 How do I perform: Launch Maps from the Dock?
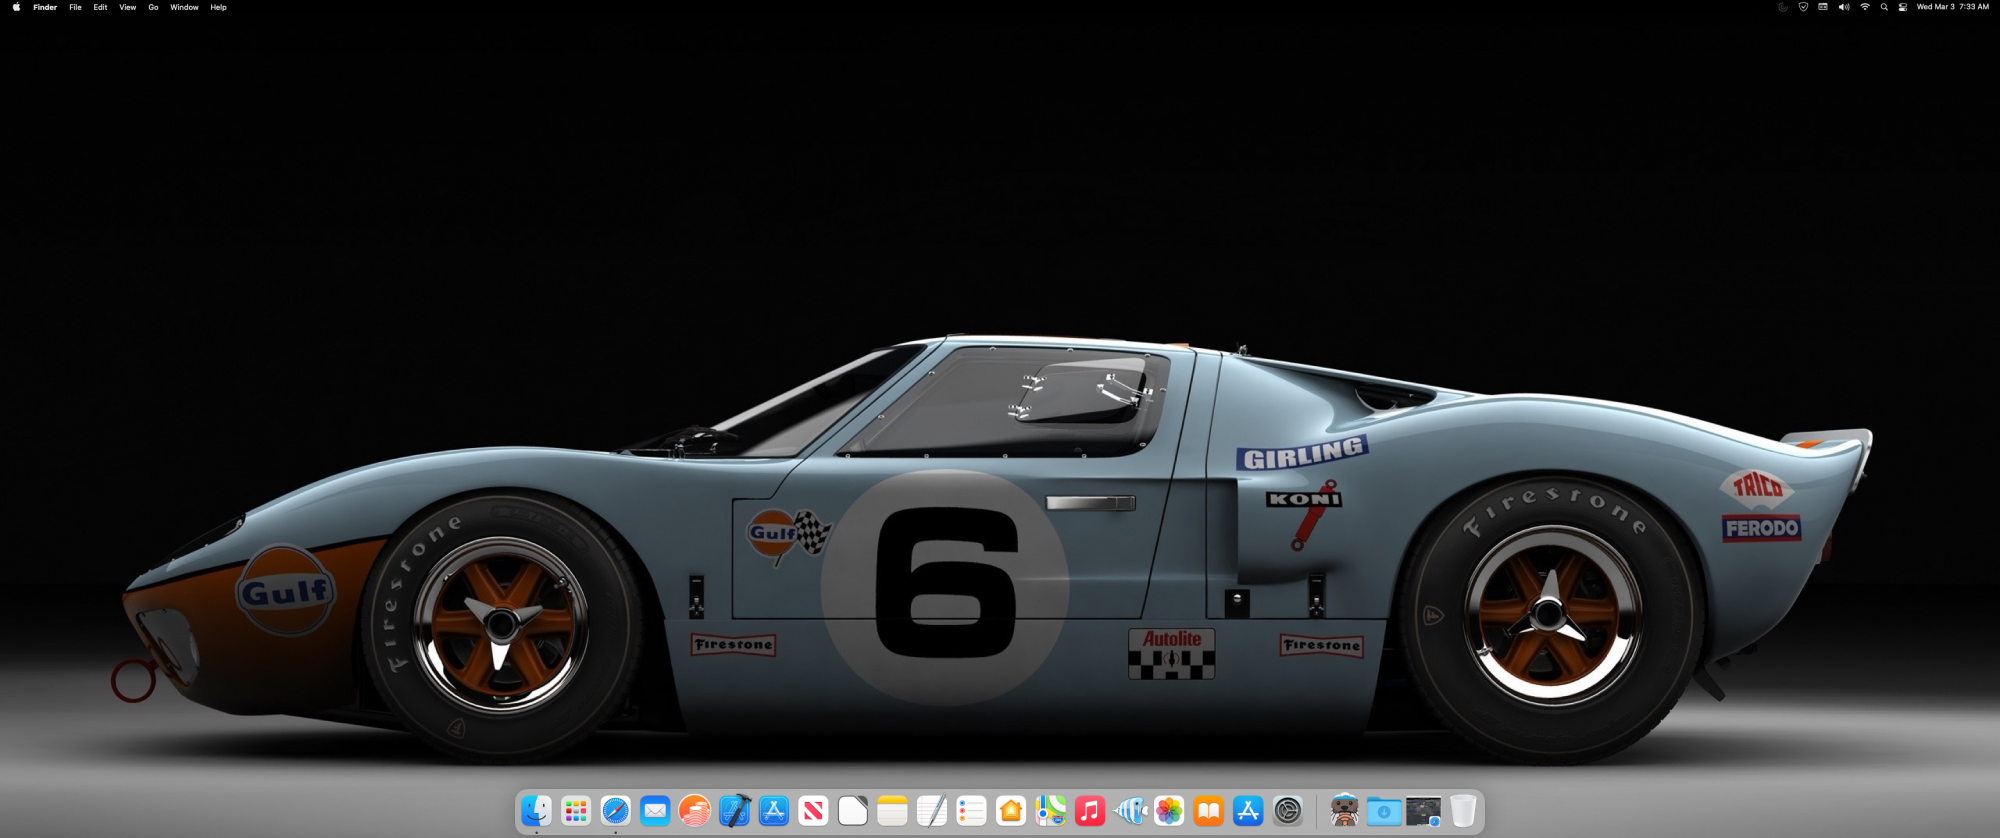tap(1050, 811)
